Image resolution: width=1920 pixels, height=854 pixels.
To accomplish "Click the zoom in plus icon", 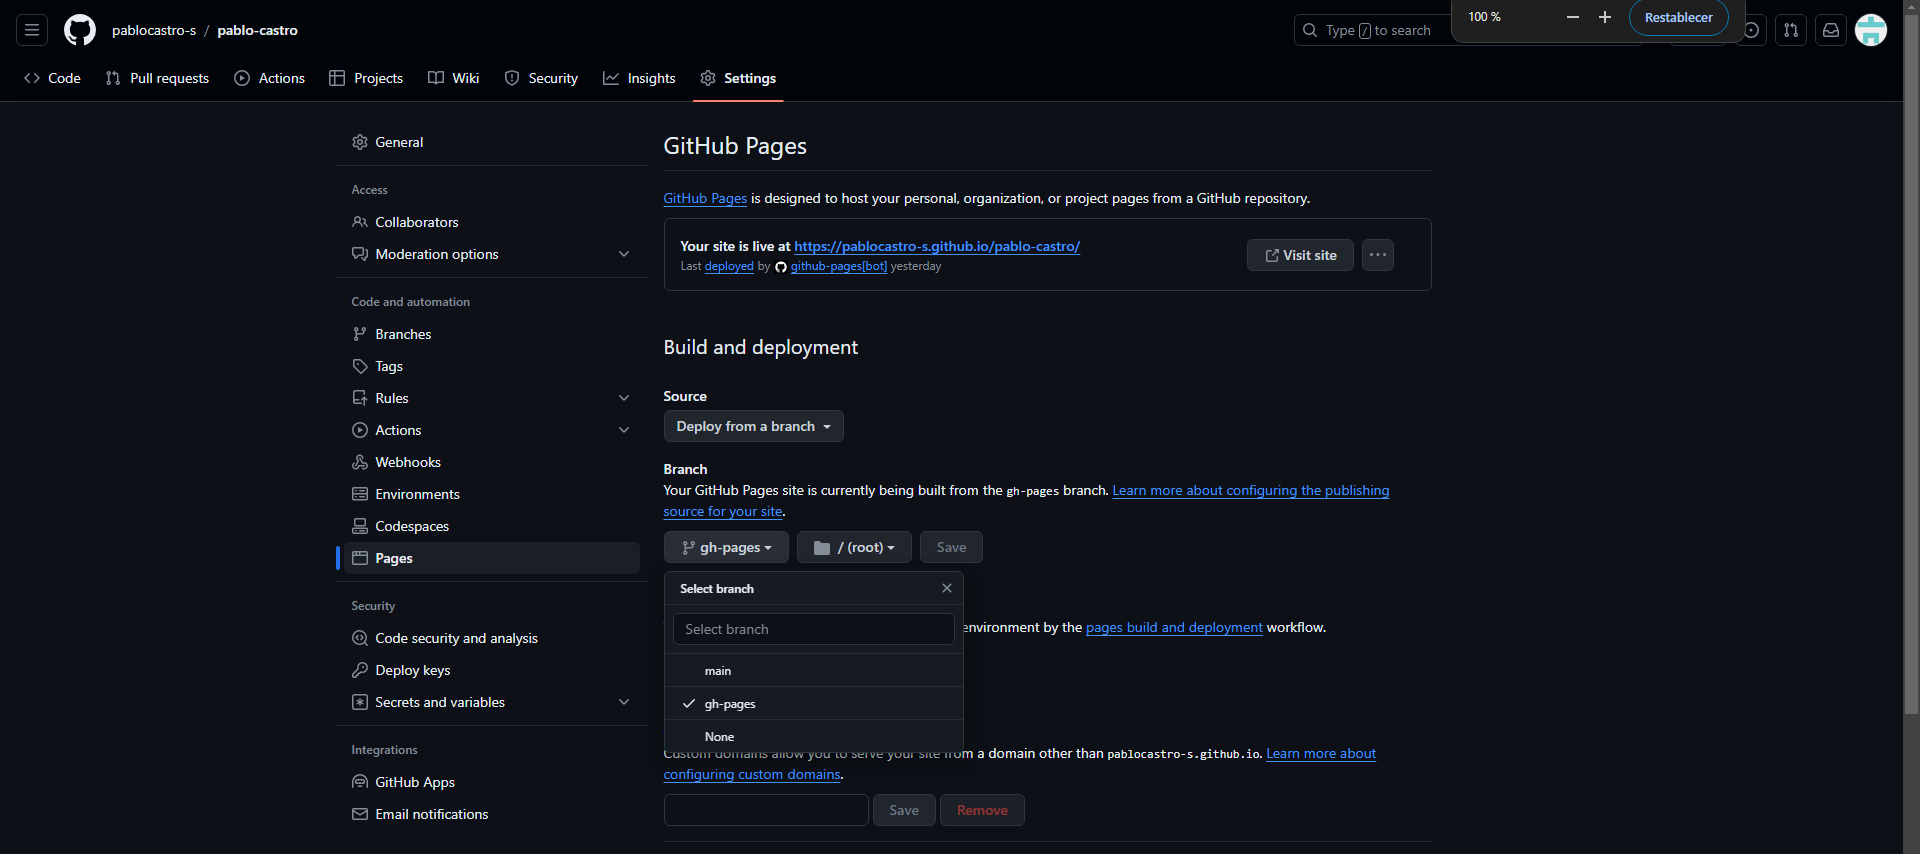I will [1605, 17].
